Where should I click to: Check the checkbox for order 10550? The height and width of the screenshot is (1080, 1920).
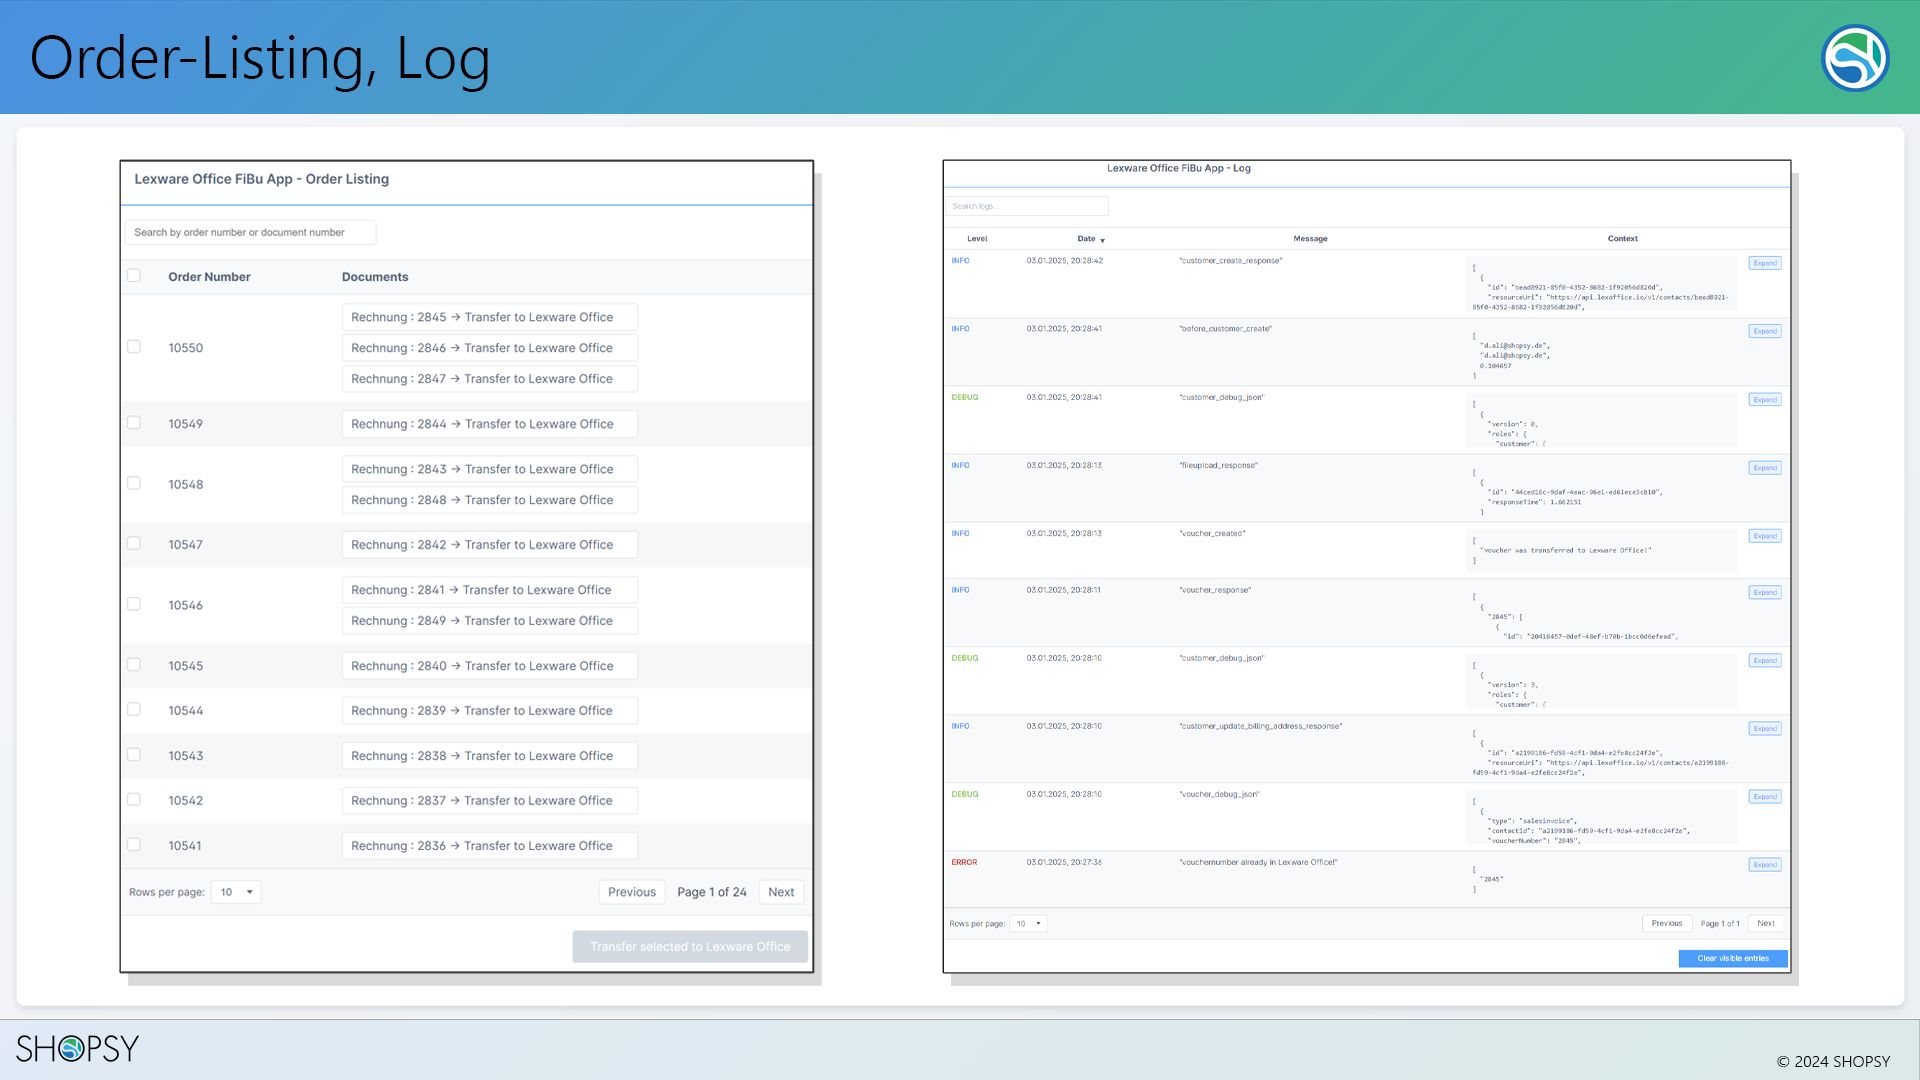coord(134,347)
